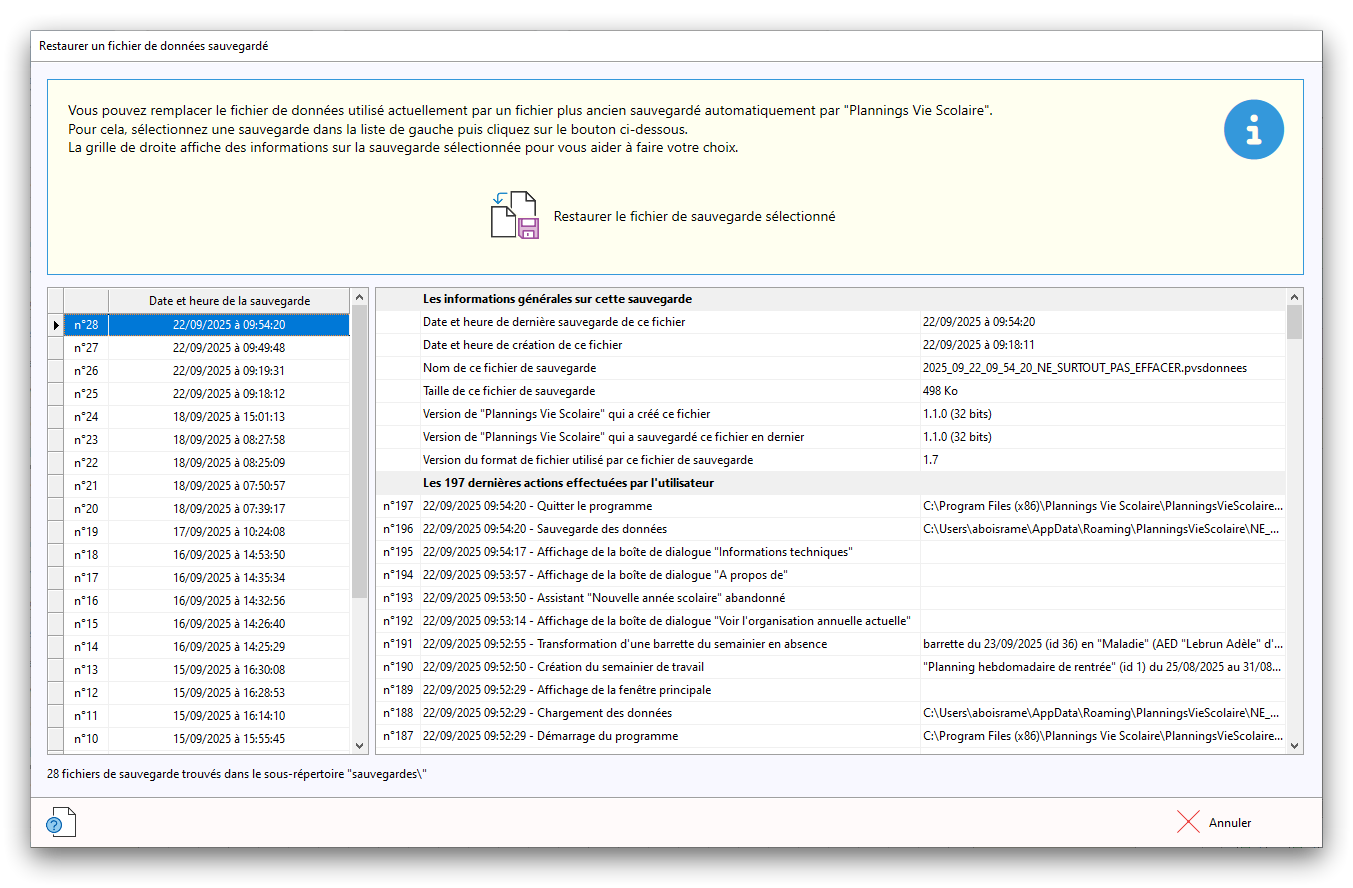The height and width of the screenshot is (888, 1353).
Task: Select action n°197 Quitter le programme row
Action: point(670,506)
